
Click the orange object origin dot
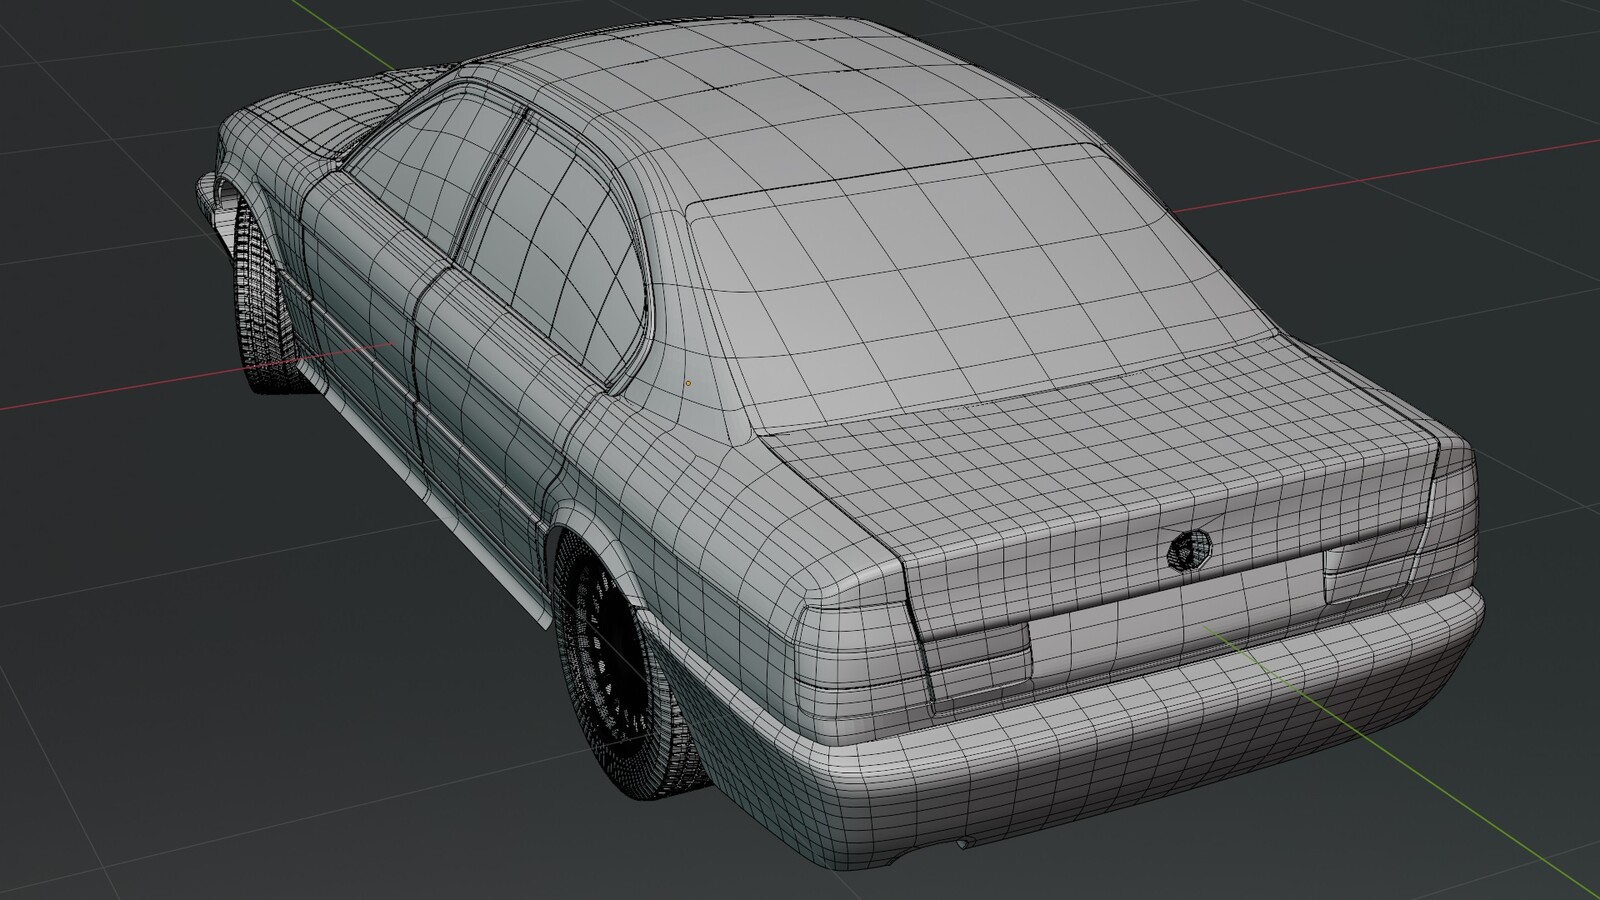pos(688,382)
